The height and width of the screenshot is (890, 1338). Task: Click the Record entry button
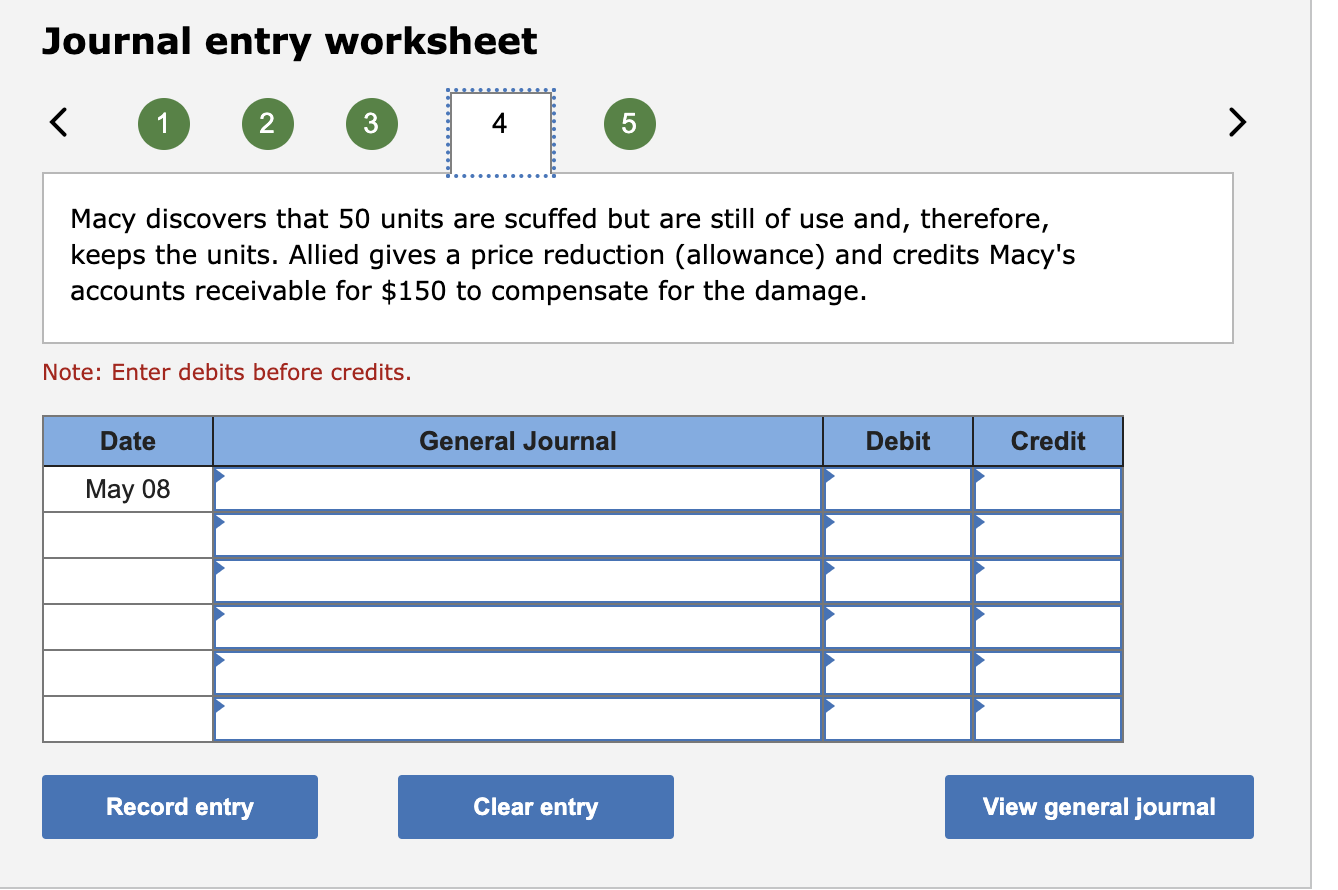(180, 807)
